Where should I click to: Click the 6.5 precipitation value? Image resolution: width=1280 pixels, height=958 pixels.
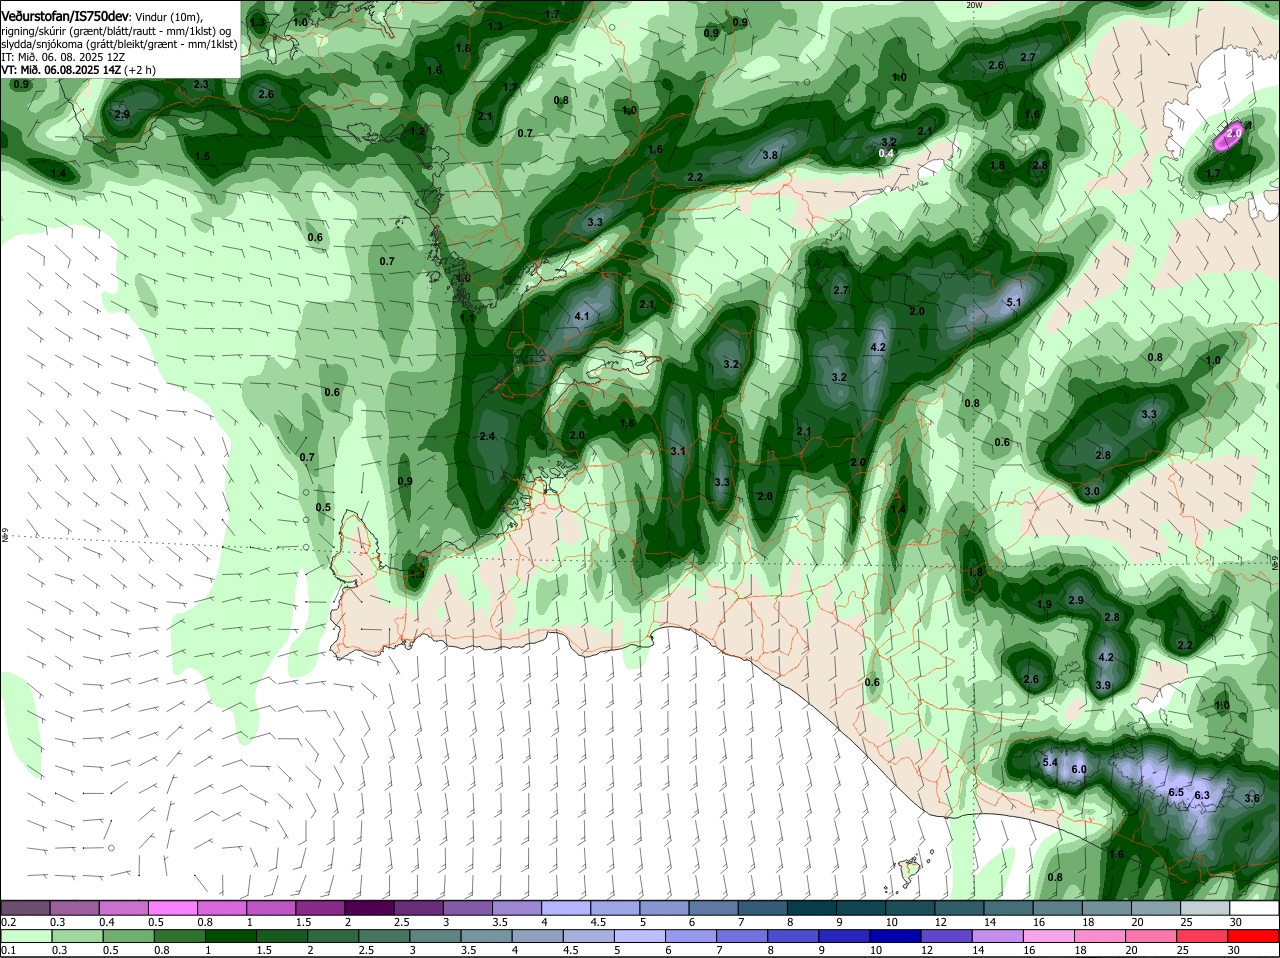(x=1176, y=792)
